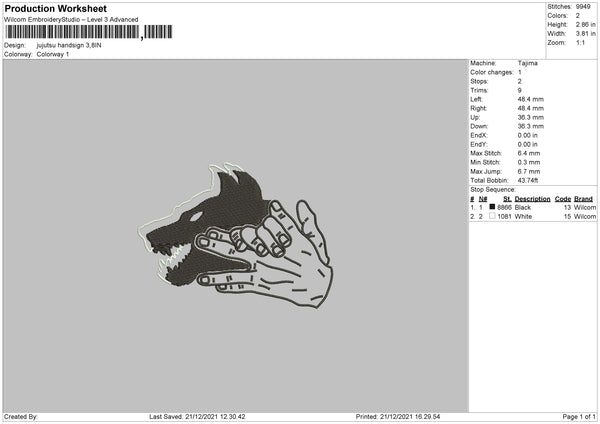Click the 'Description' column header
This screenshot has height=424, width=600.
(532, 199)
